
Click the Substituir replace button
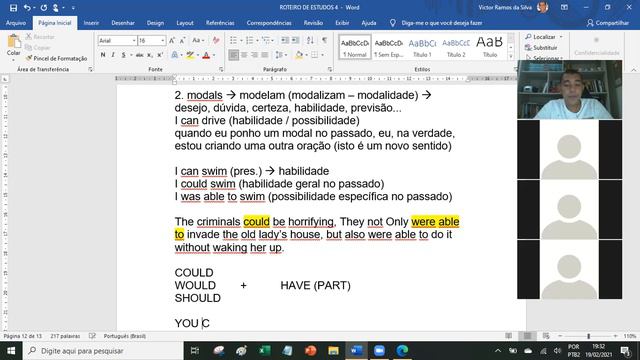coord(541,48)
